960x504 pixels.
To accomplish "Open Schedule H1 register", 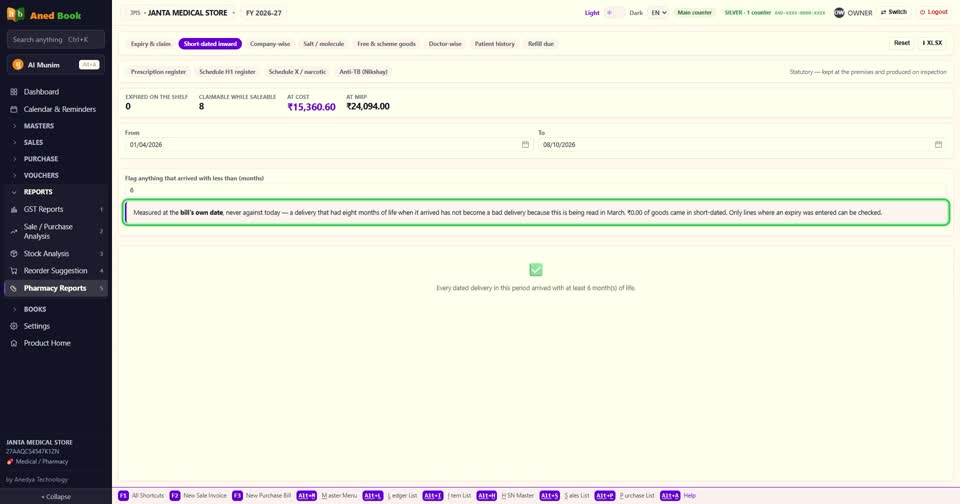I will [227, 72].
